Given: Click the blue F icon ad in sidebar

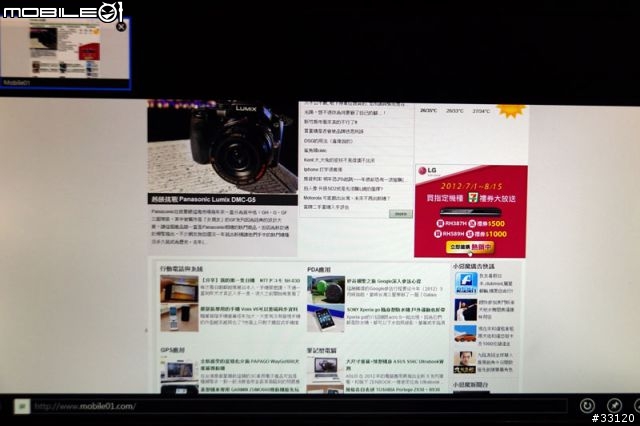Looking at the screenshot, I should click(x=466, y=283).
